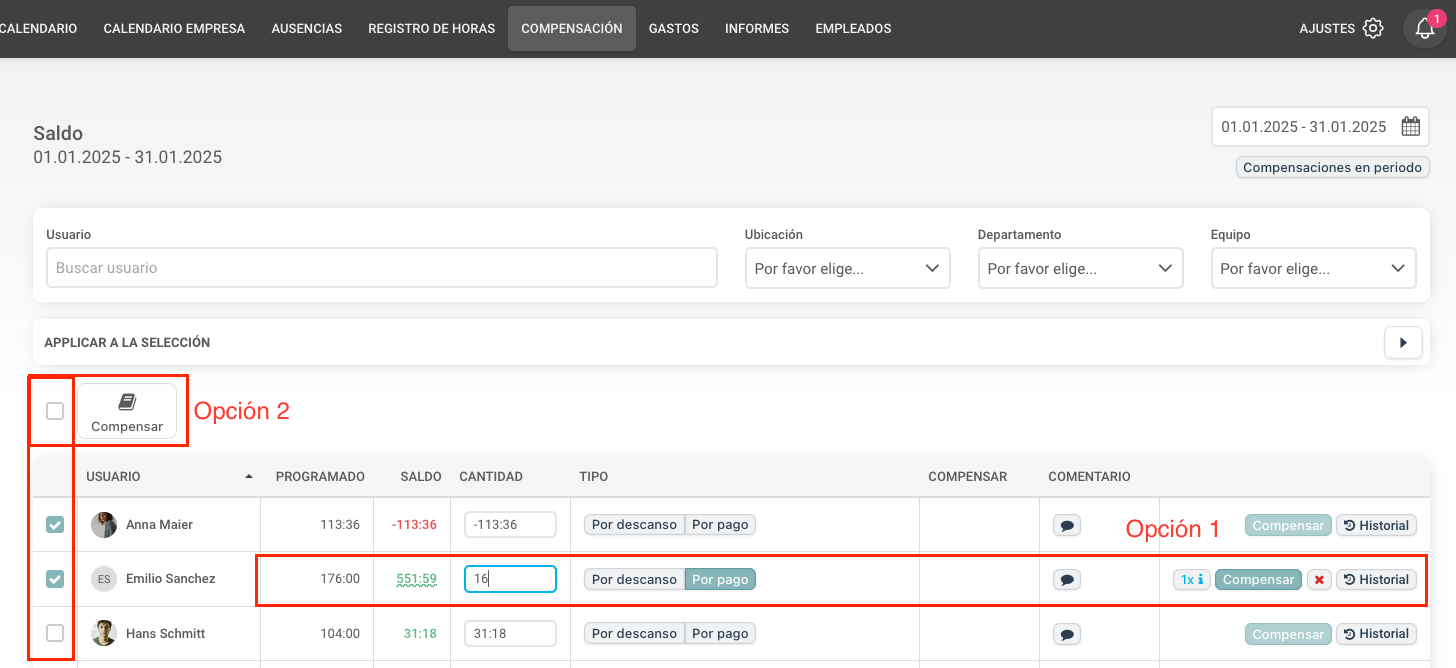Viewport: 1456px width, 668px height.
Task: Click comment bubble icon for Anna Maier
Action: point(1067,525)
